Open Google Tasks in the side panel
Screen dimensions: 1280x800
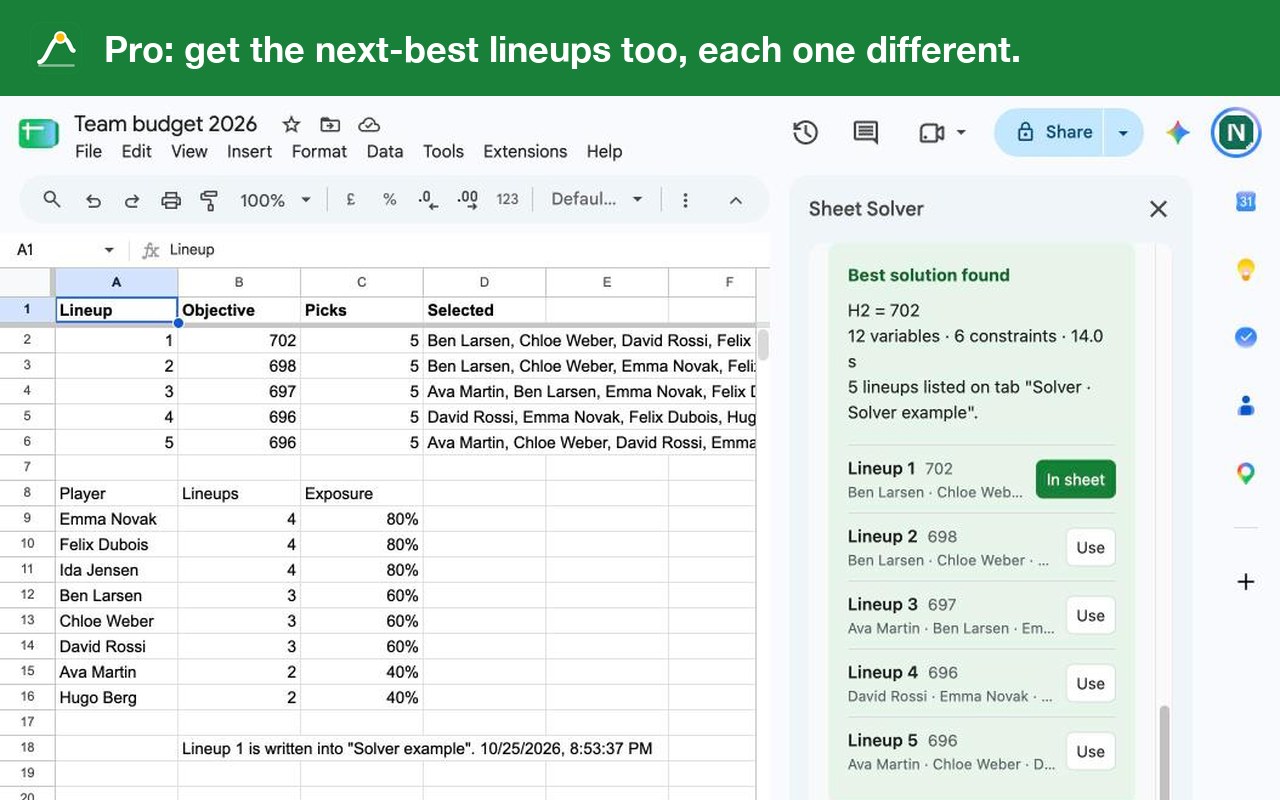pos(1246,337)
